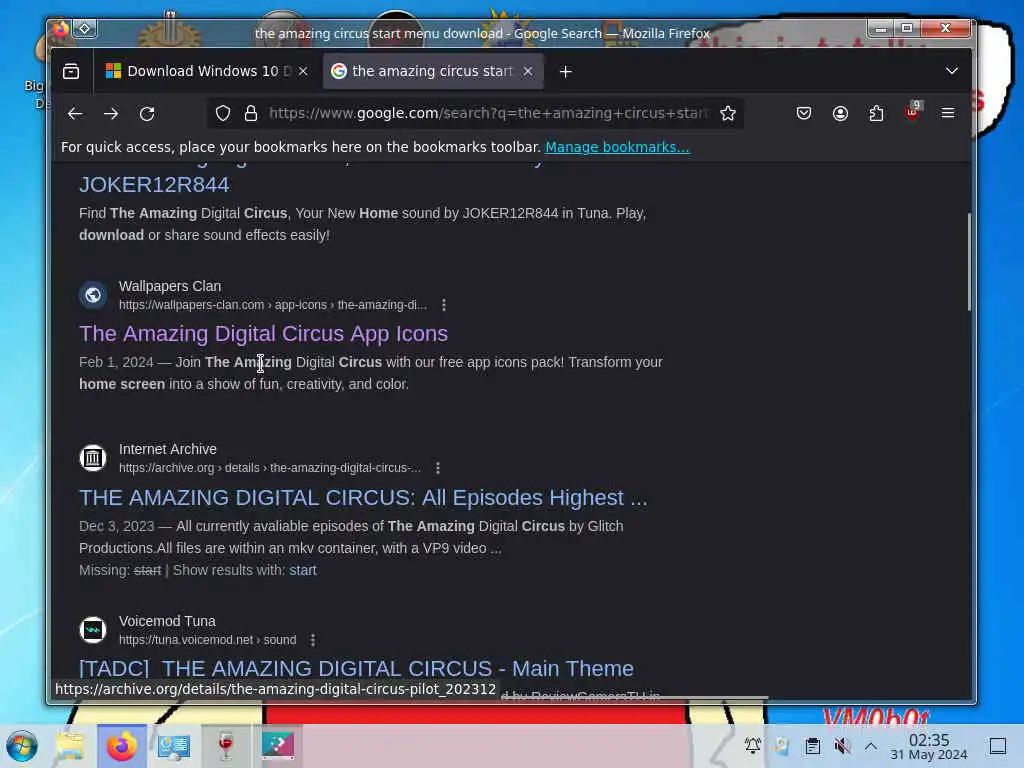Open the teal app taskbar icon
This screenshot has width=1024, height=768.
278,746
